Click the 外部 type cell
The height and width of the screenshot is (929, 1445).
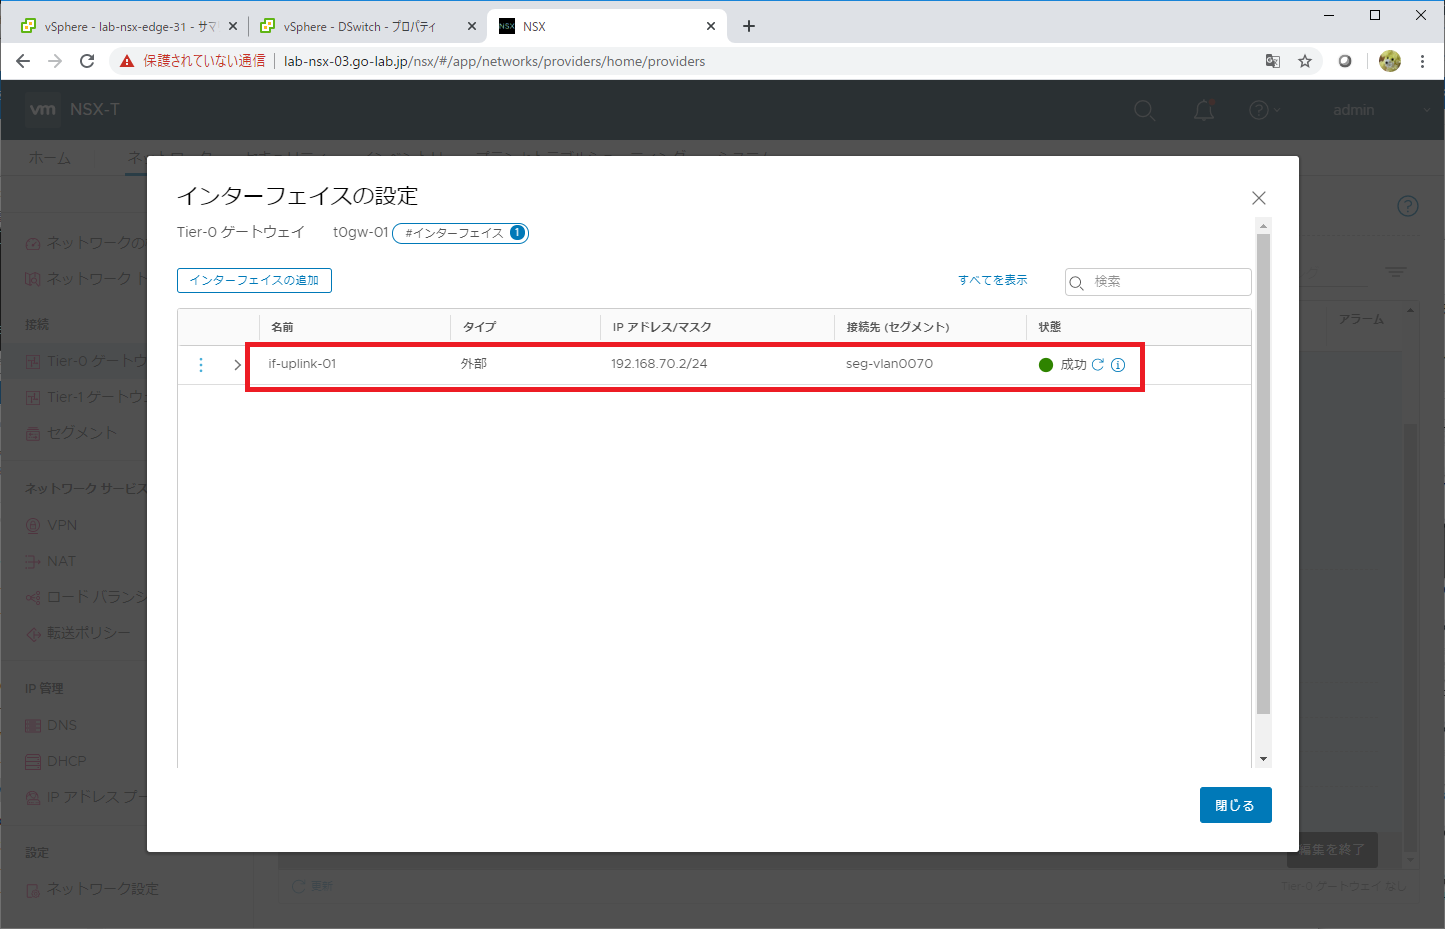point(473,364)
